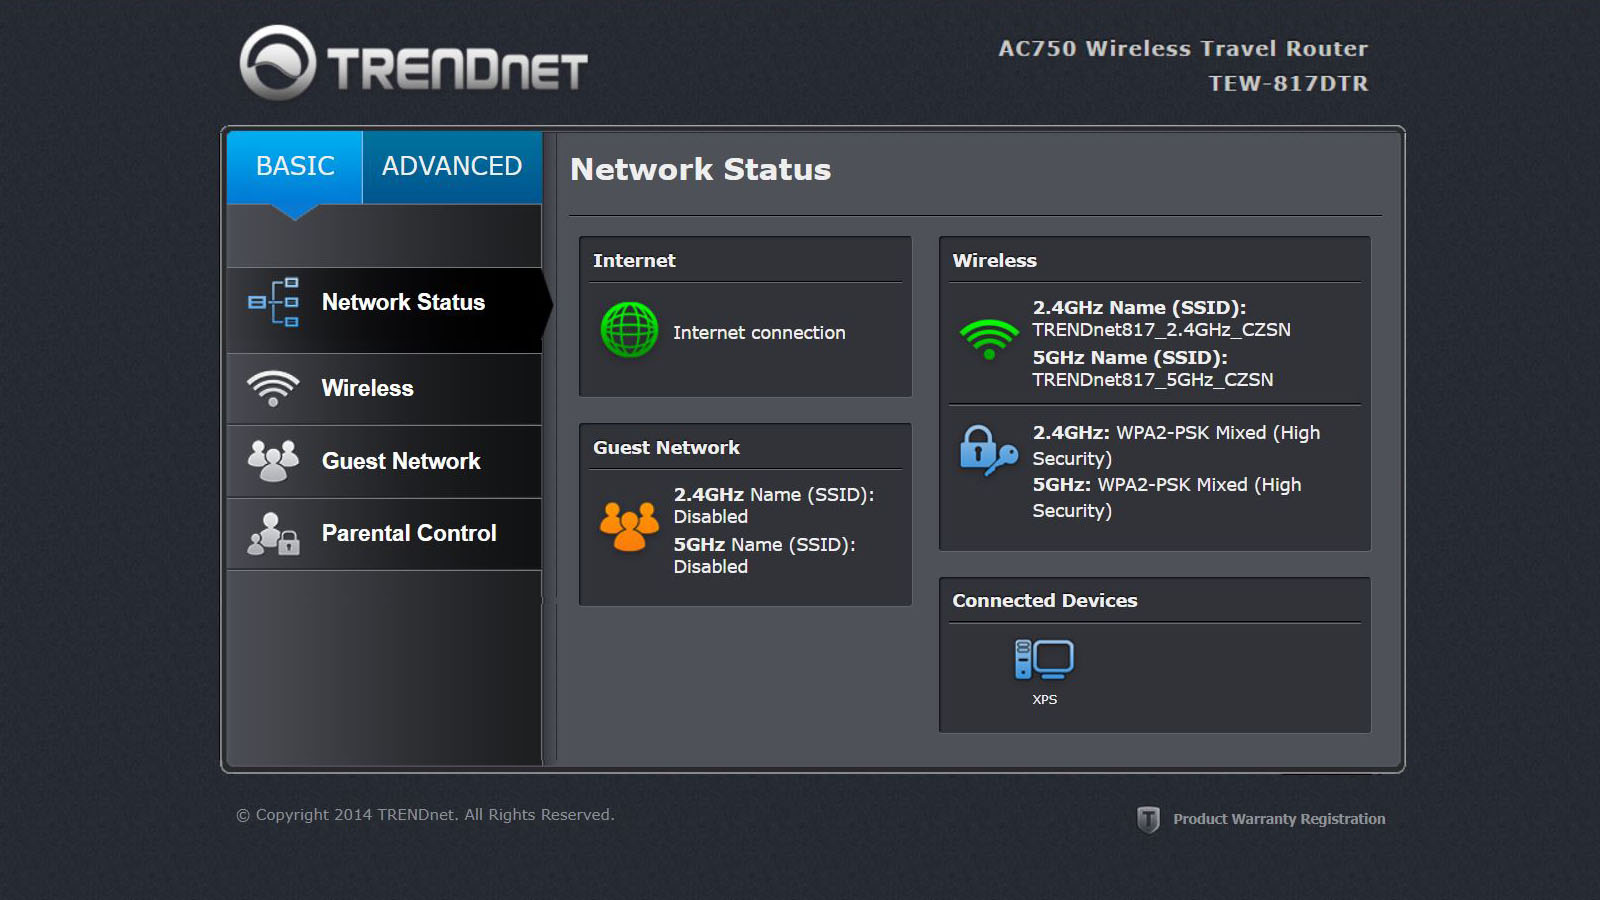Click the Guest Network panel heading
Viewport: 1600px width, 900px height.
[666, 448]
